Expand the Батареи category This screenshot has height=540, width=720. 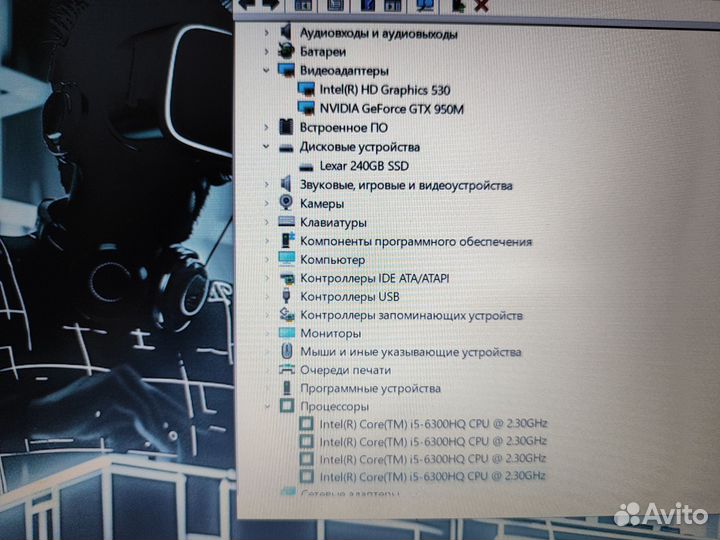click(x=266, y=52)
